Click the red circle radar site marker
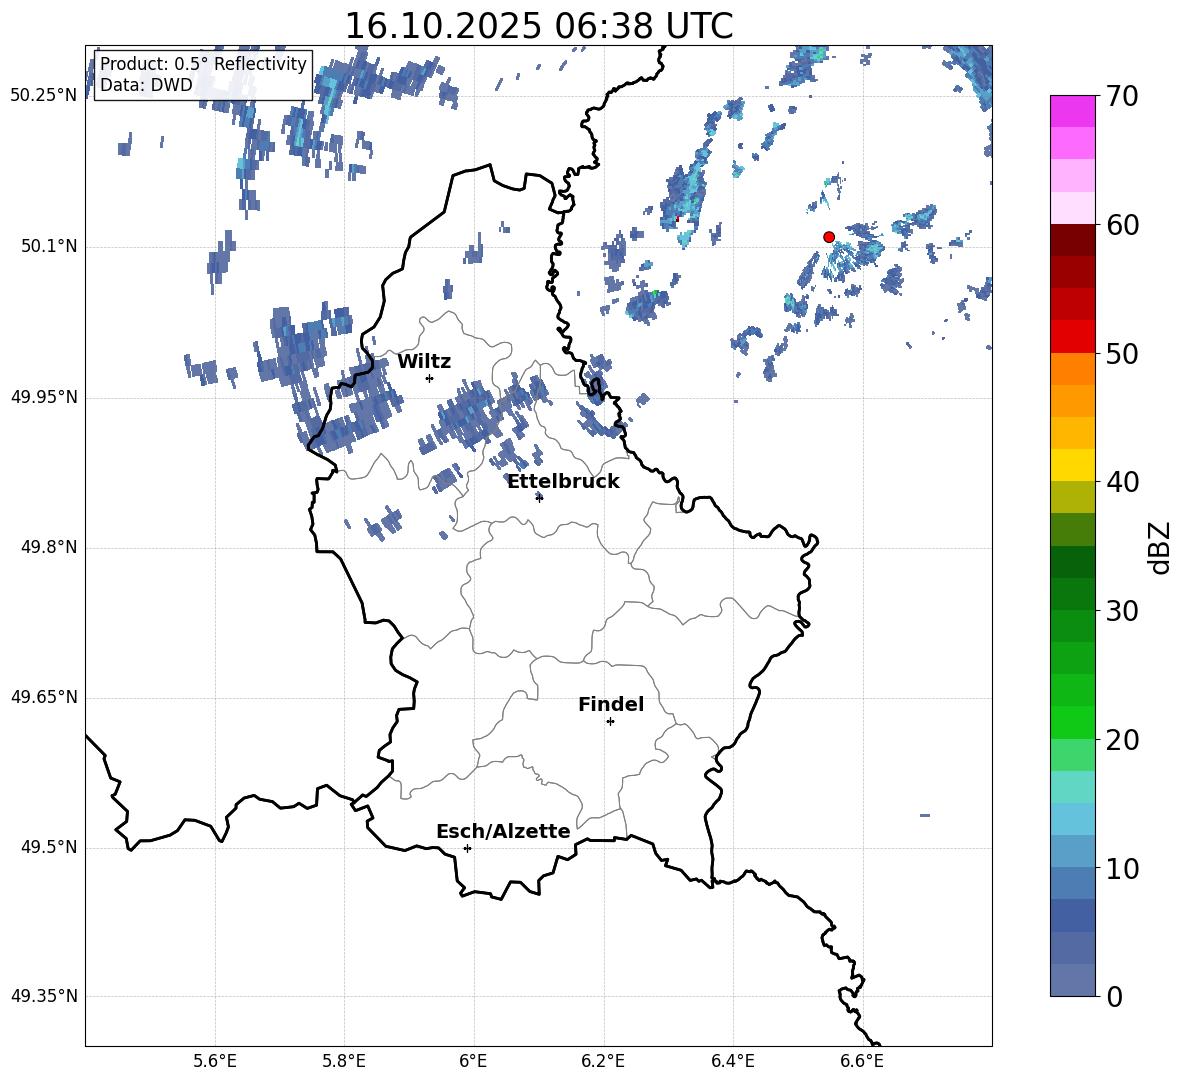The width and height of the screenshot is (1184, 1081). click(828, 237)
